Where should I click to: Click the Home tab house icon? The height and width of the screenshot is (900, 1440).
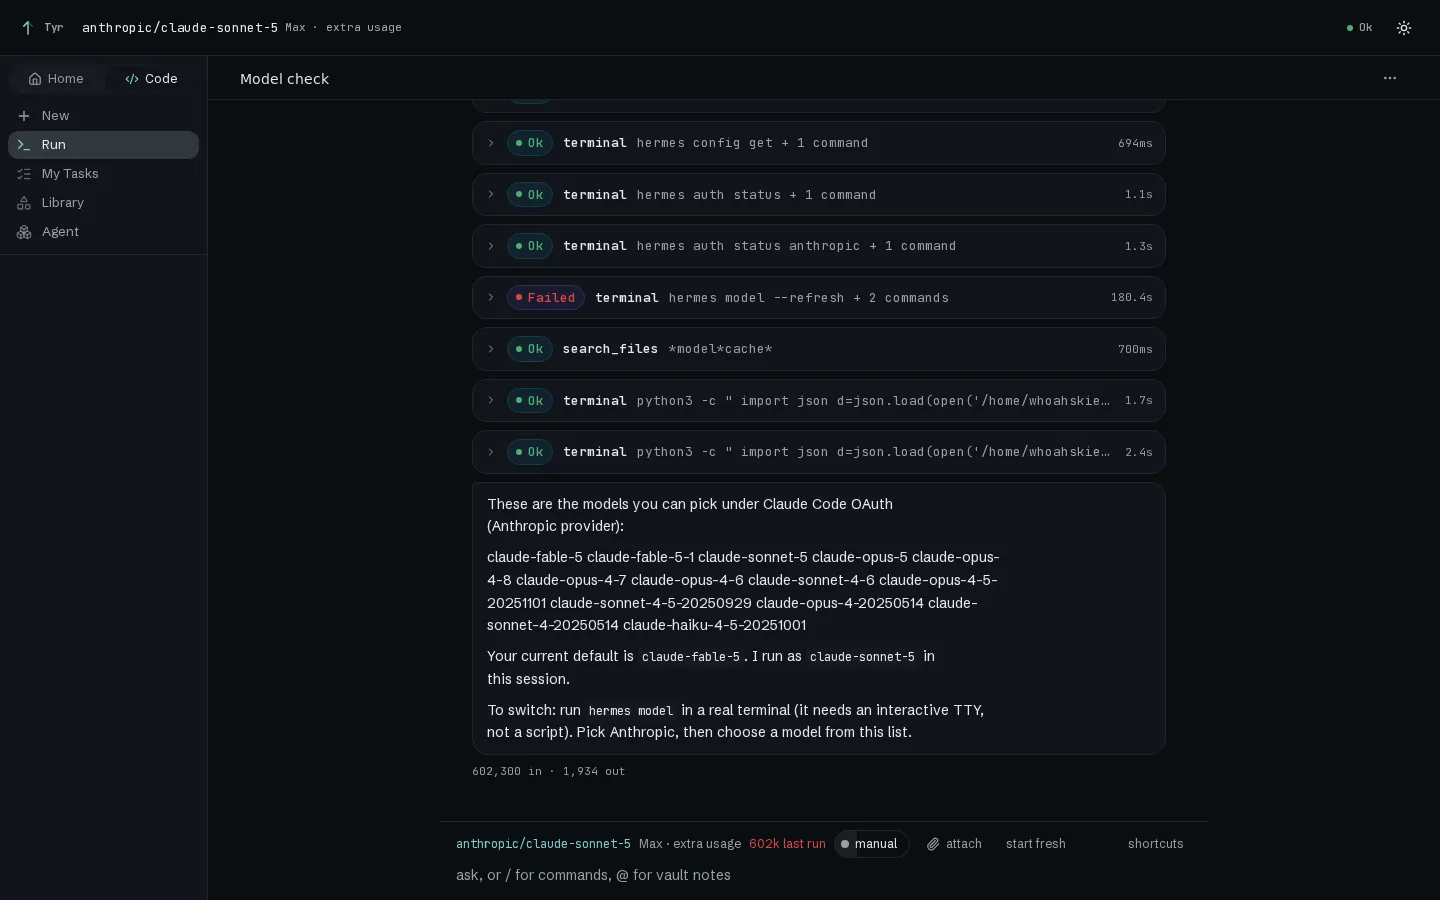point(35,79)
